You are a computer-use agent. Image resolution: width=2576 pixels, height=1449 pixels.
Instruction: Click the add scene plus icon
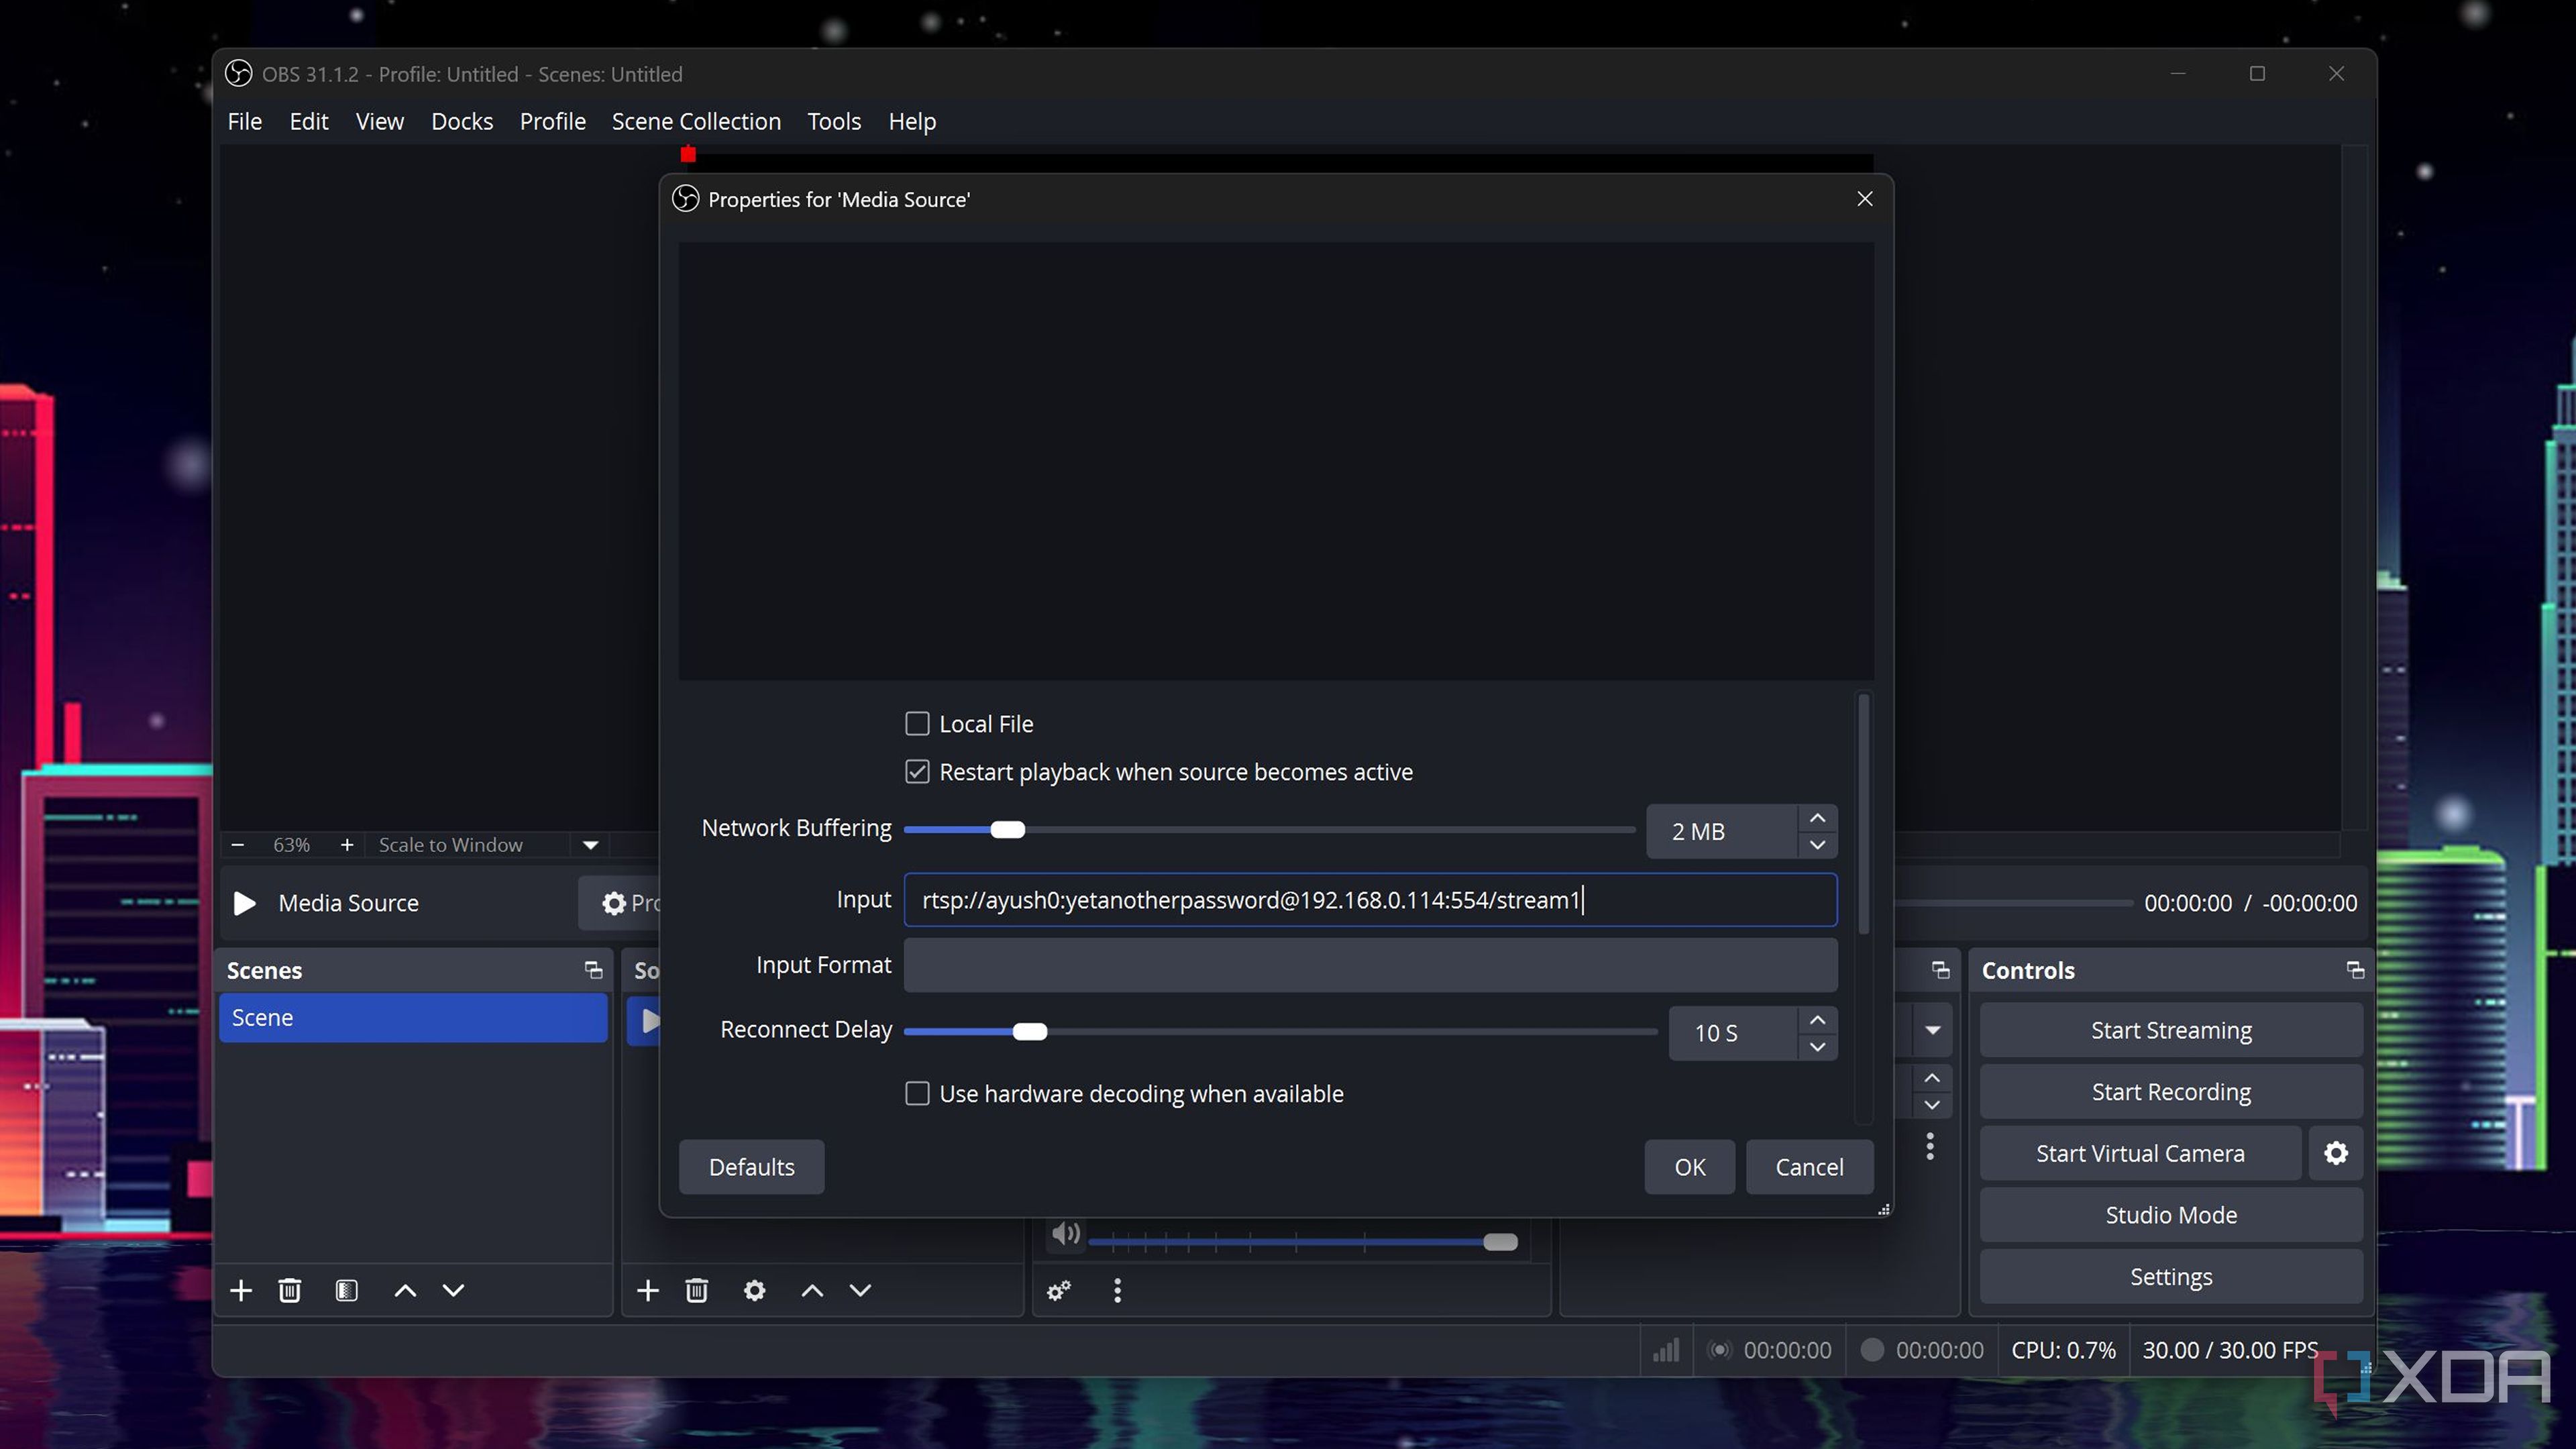coord(241,1290)
